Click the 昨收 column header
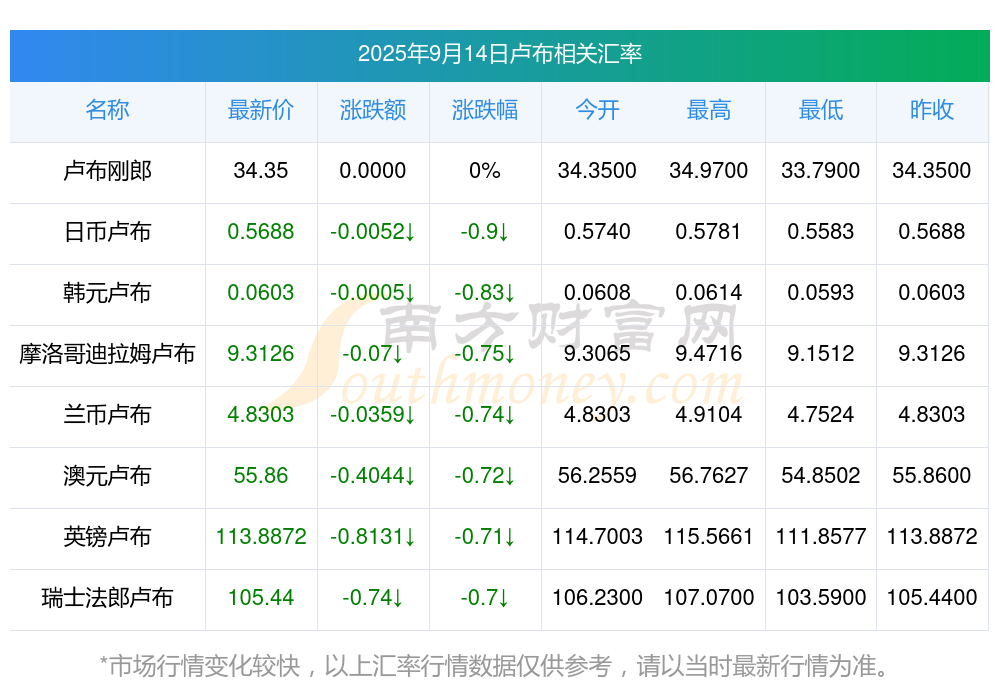The image size is (1000, 698). pos(932,110)
